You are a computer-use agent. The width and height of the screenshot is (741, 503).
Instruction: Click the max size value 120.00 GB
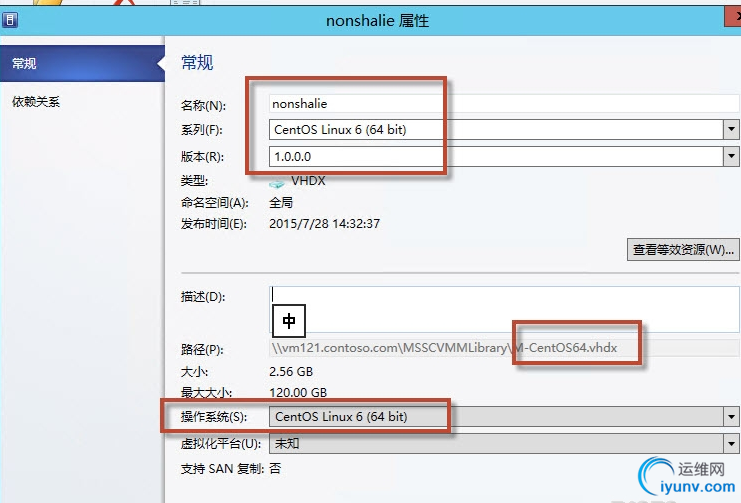click(298, 392)
